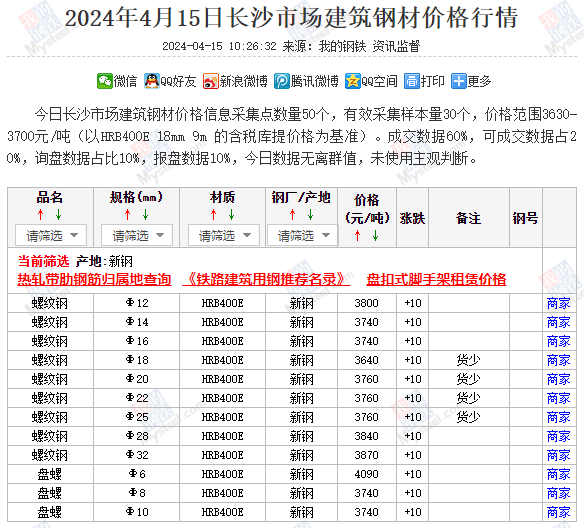Viewport: 584px width, 528px height.
Task: Click the 打印 print icon
Action: [x=412, y=81]
